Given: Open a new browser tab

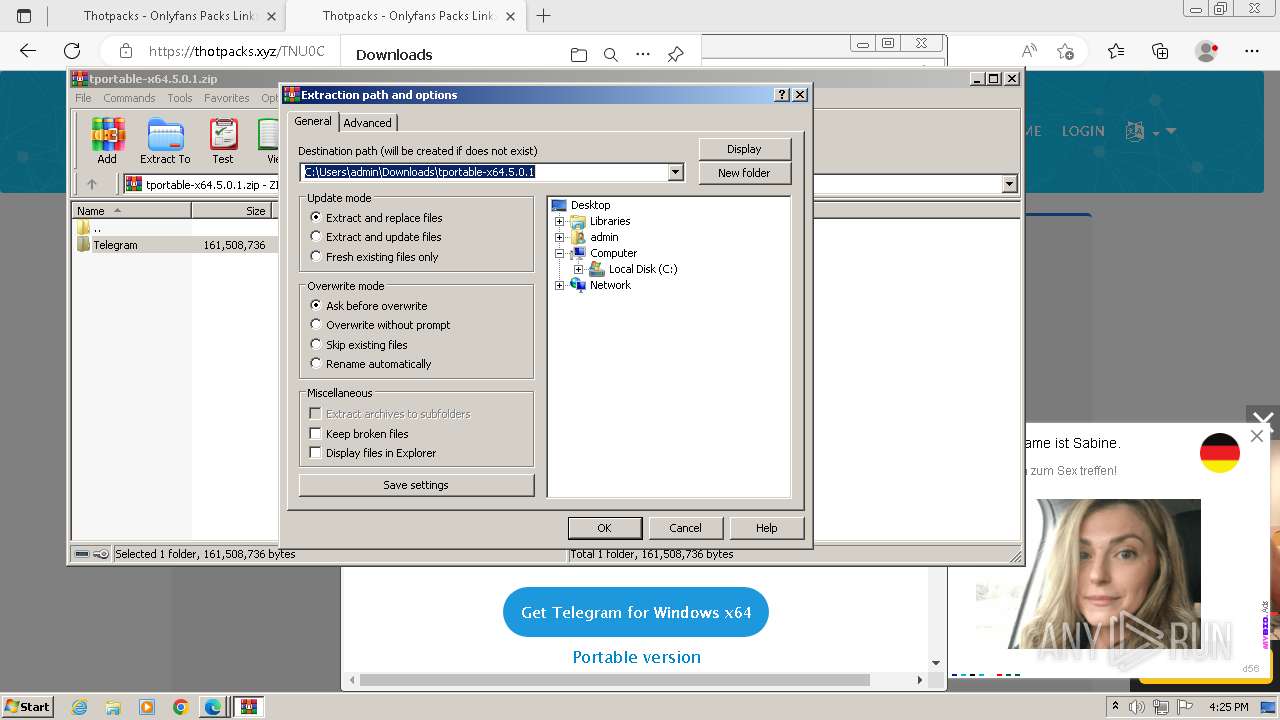Looking at the screenshot, I should click(x=544, y=16).
